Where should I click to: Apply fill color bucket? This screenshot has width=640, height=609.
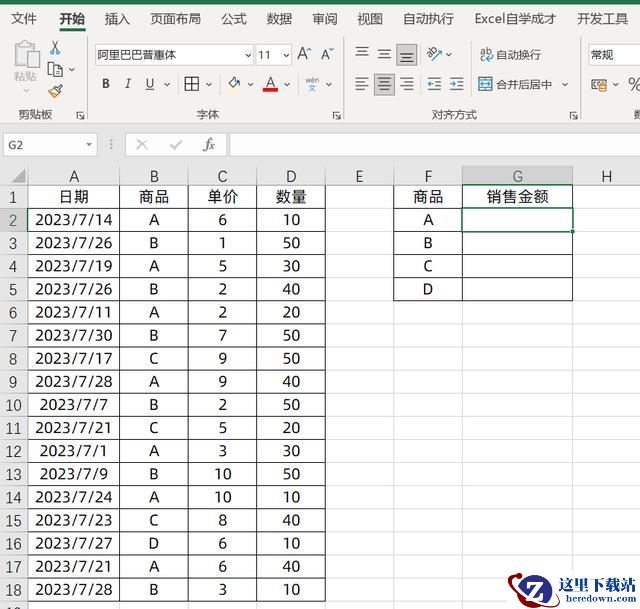point(234,83)
